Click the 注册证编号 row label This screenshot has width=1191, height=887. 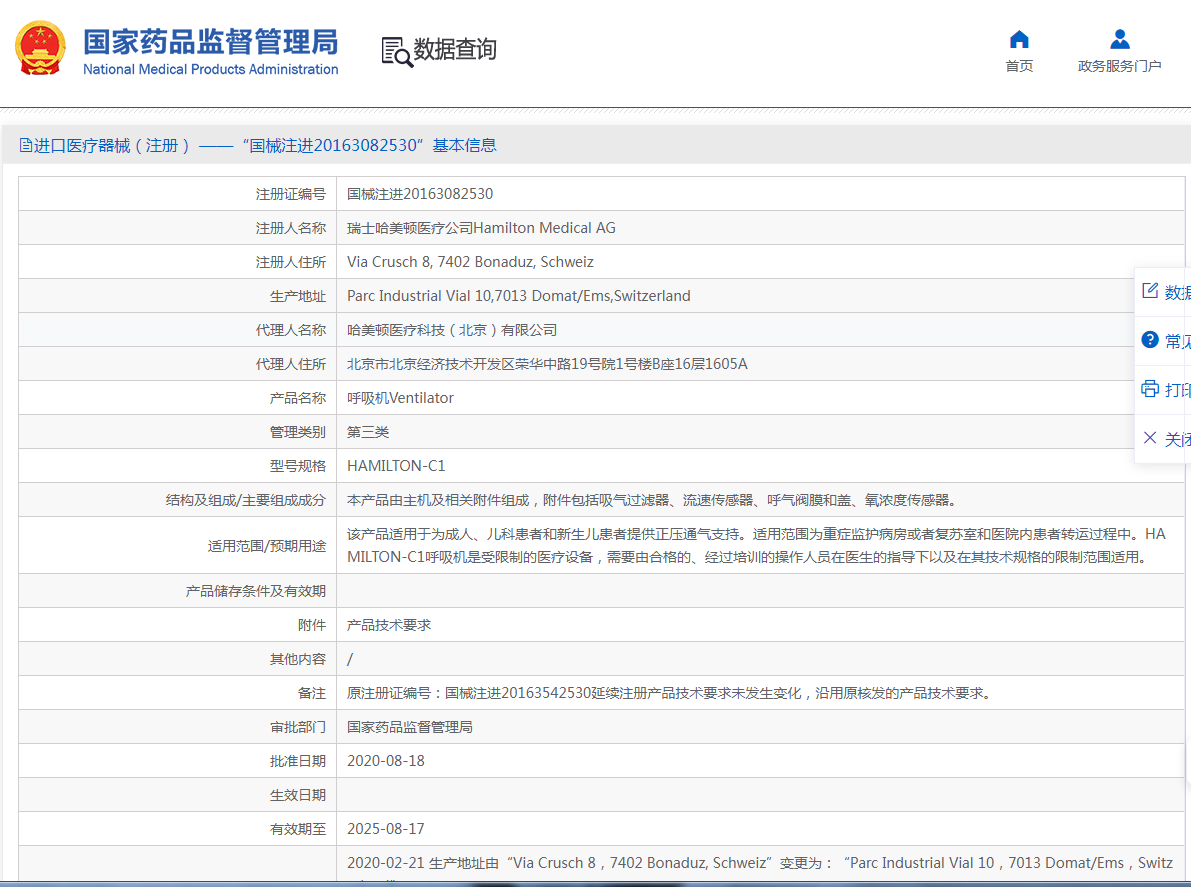click(290, 194)
